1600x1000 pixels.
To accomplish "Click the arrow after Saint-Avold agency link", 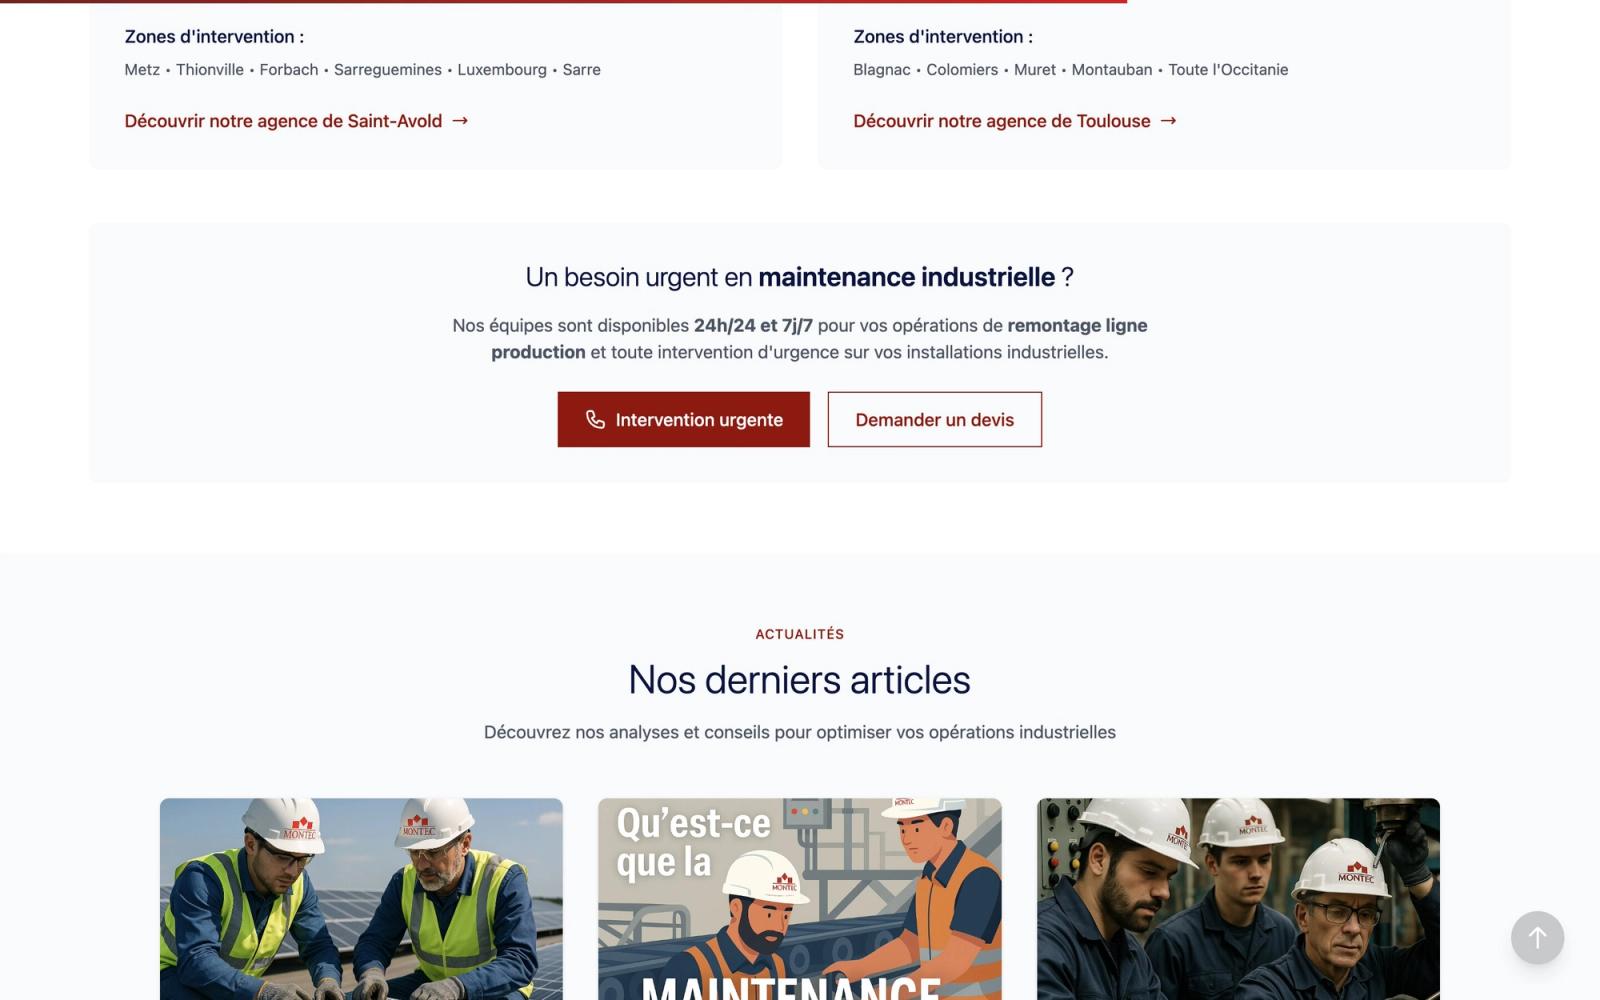I will point(460,121).
